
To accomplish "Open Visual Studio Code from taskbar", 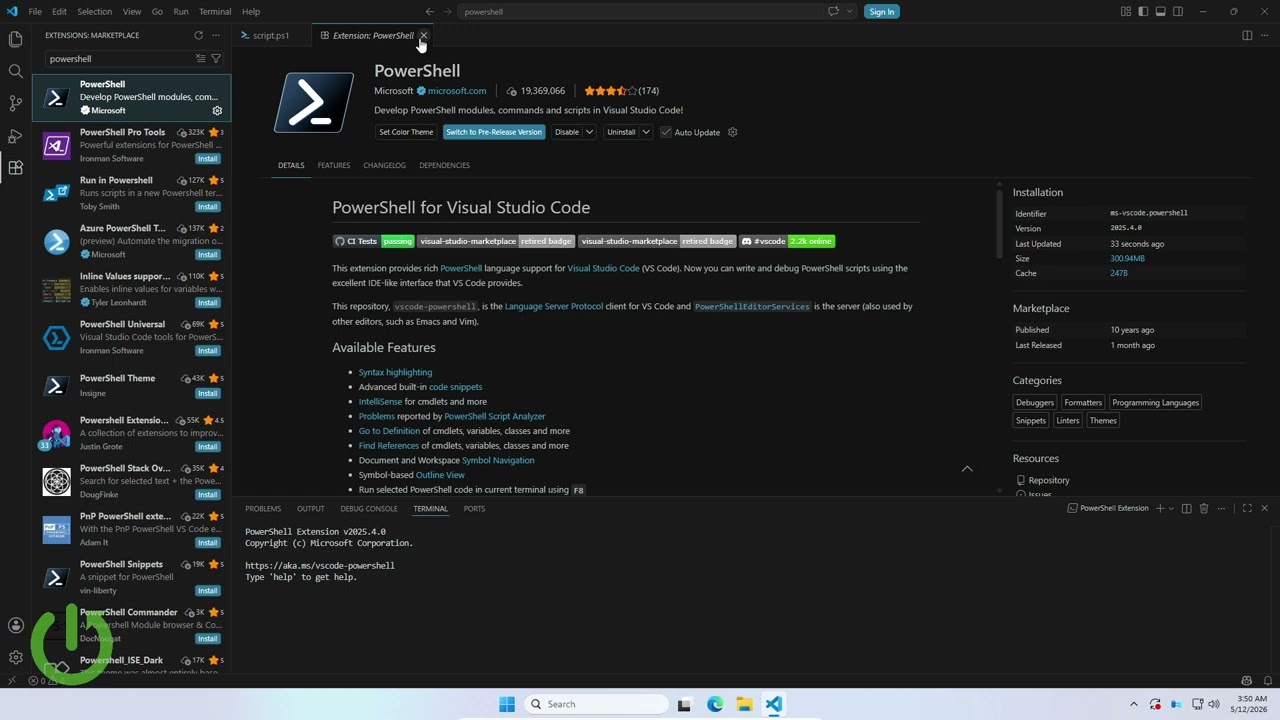I will coord(774,704).
